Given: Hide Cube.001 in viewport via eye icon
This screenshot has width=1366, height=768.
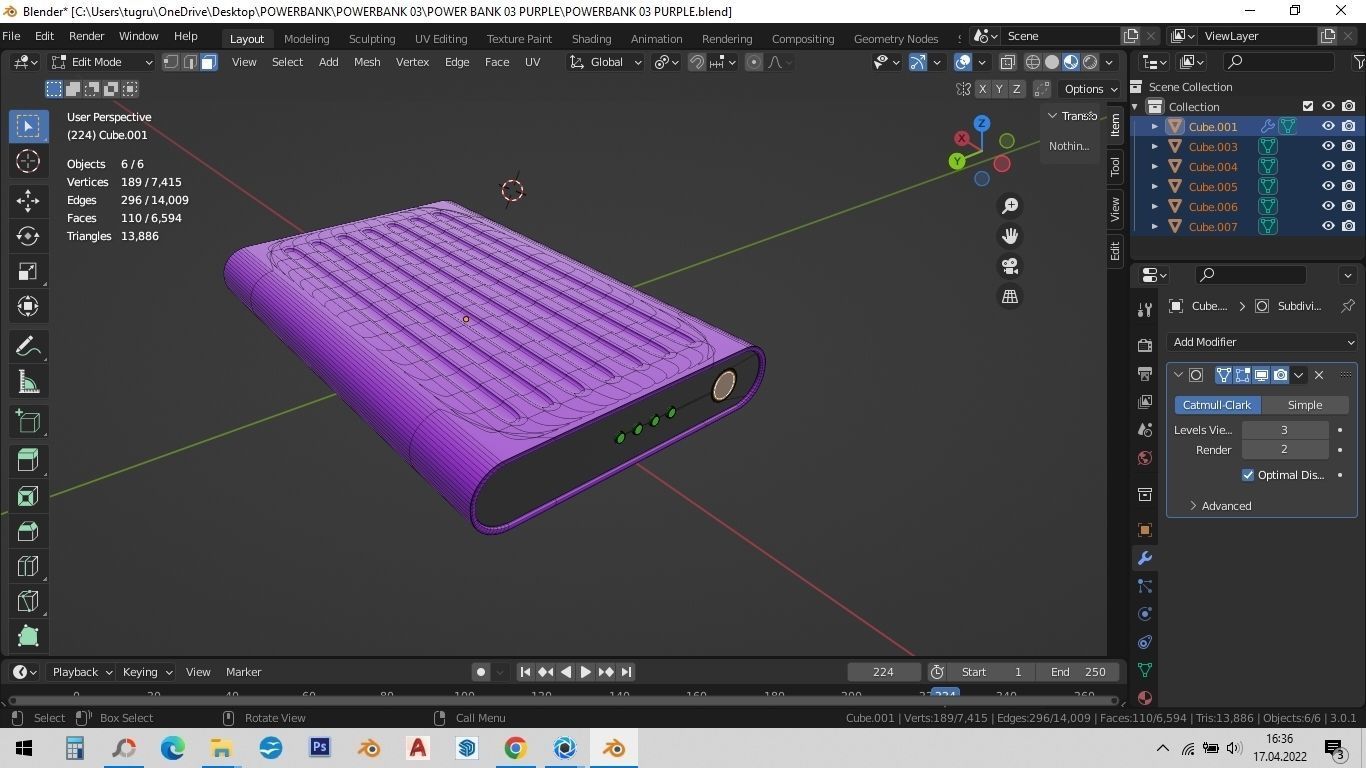Looking at the screenshot, I should point(1328,126).
